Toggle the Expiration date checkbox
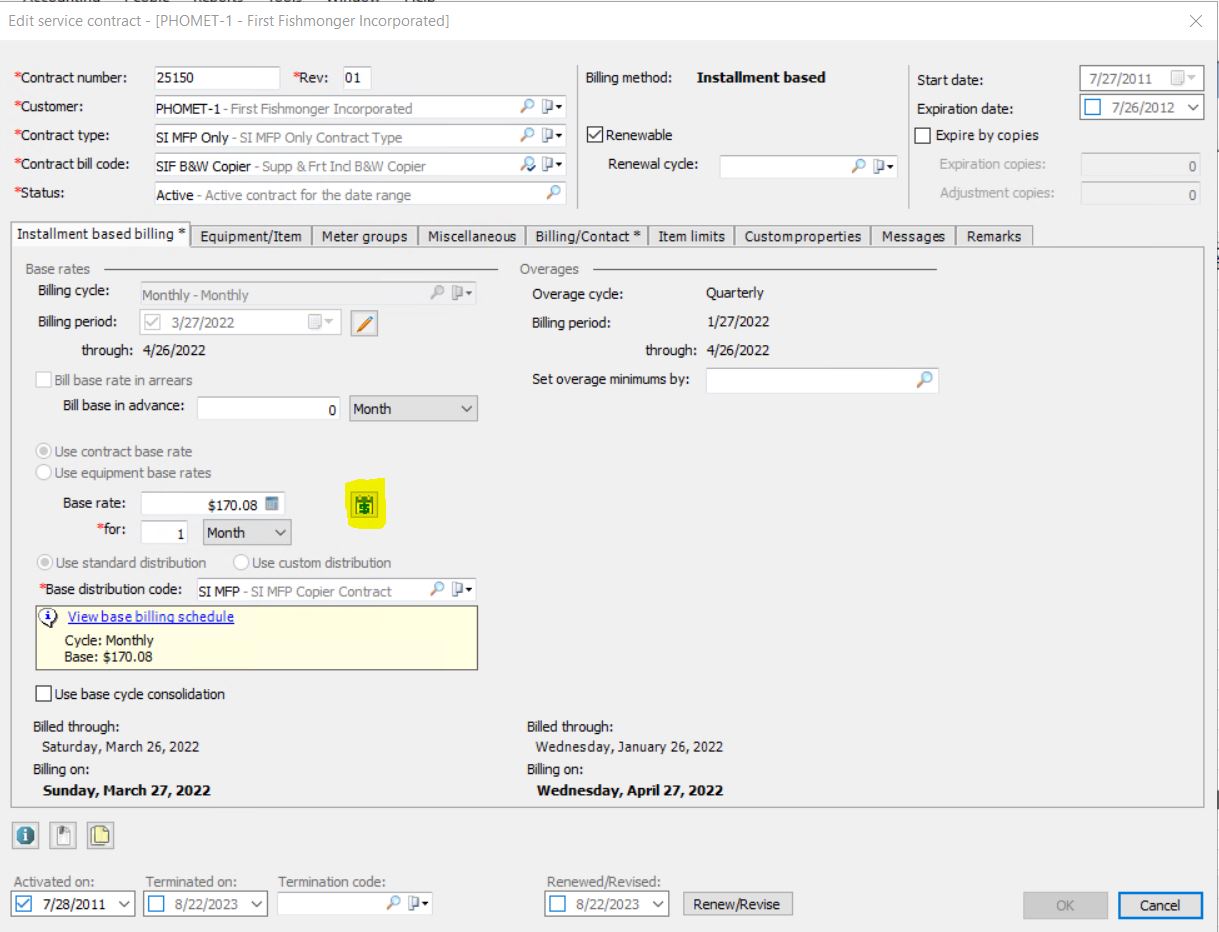The width and height of the screenshot is (1219, 932). pos(1092,107)
